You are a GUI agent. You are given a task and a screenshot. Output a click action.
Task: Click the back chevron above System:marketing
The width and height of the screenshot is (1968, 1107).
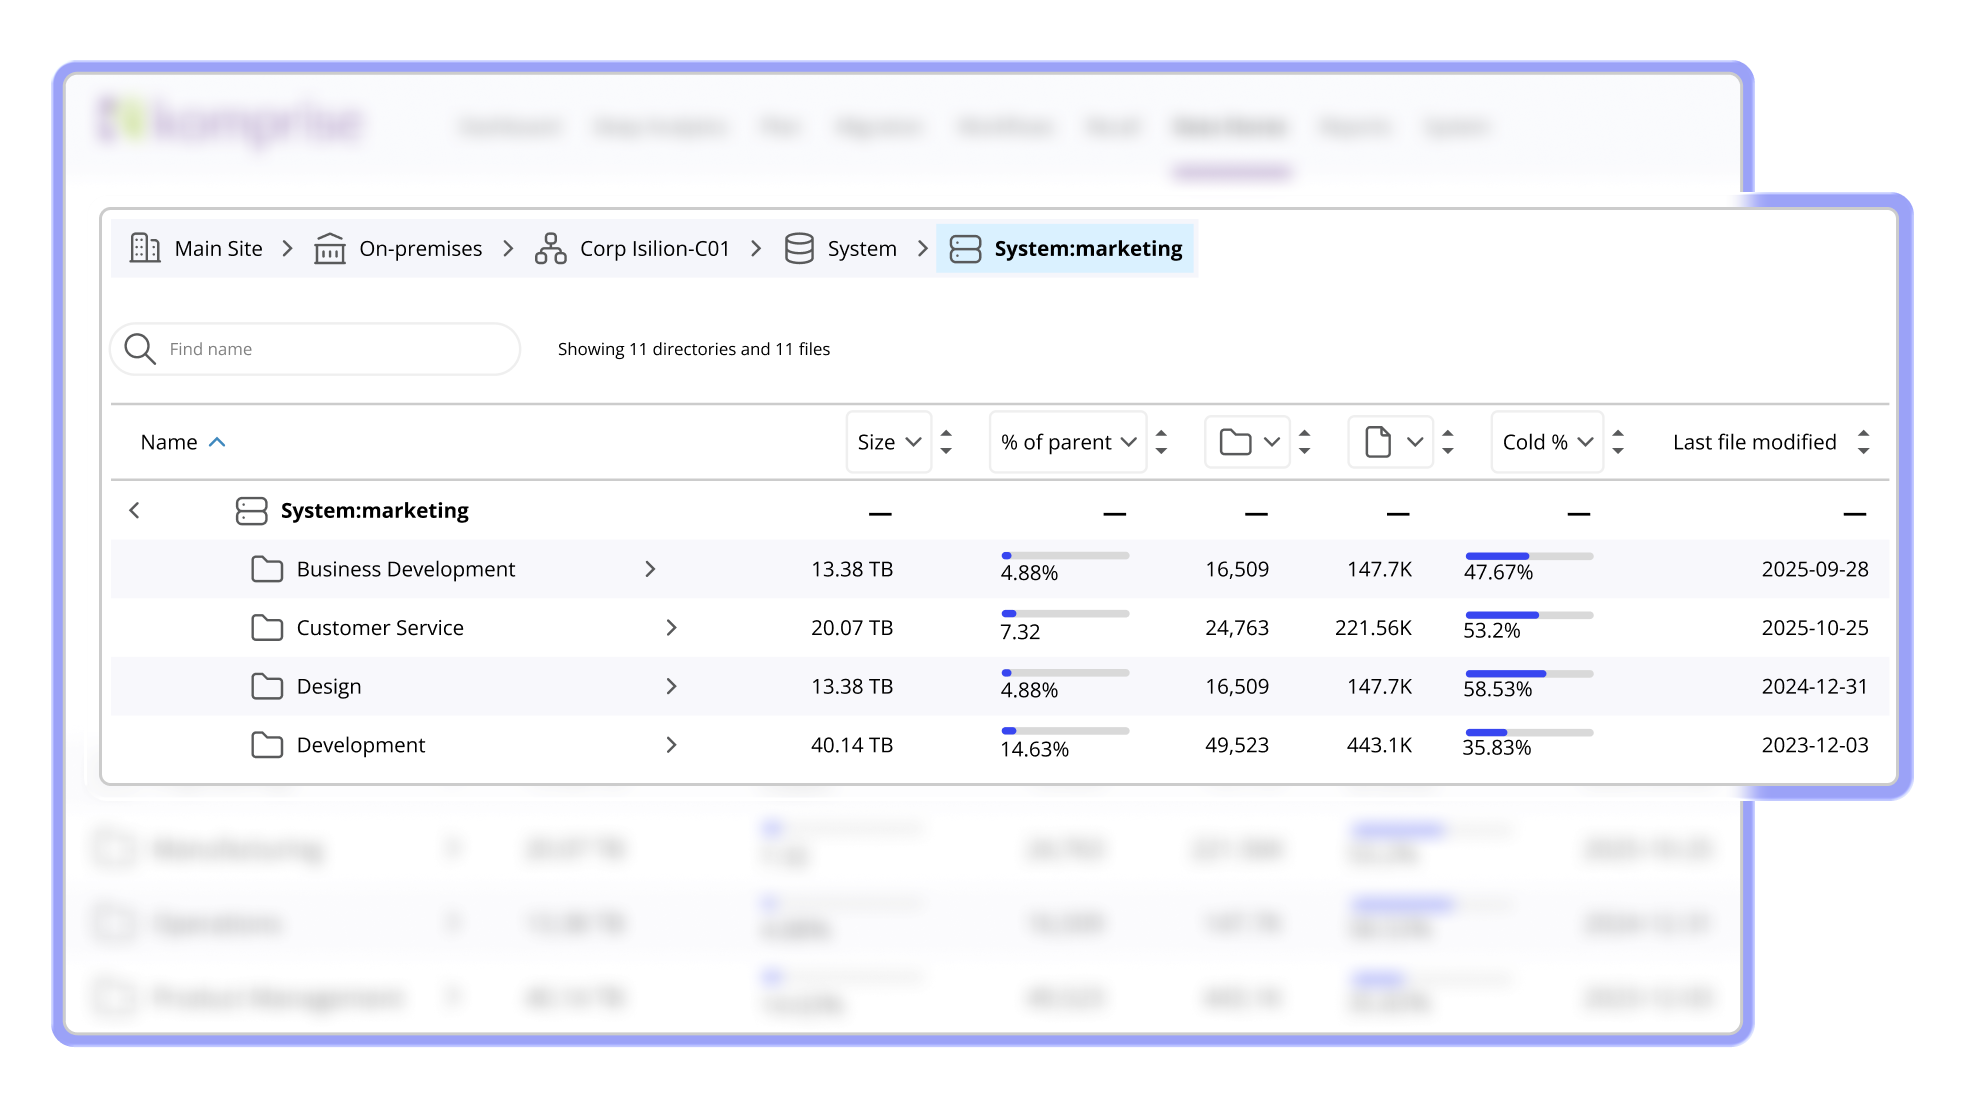[134, 510]
